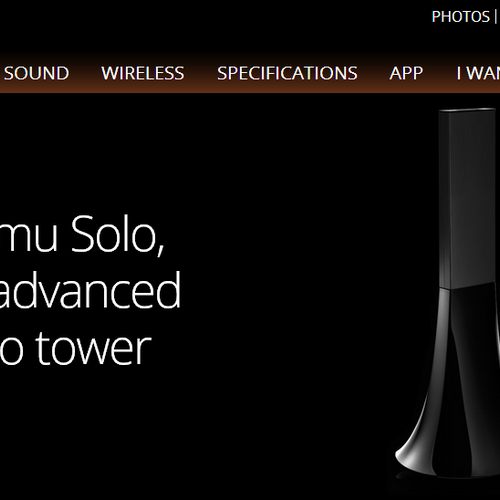
Task: Click the partially visible I WANT item
Action: (x=478, y=73)
